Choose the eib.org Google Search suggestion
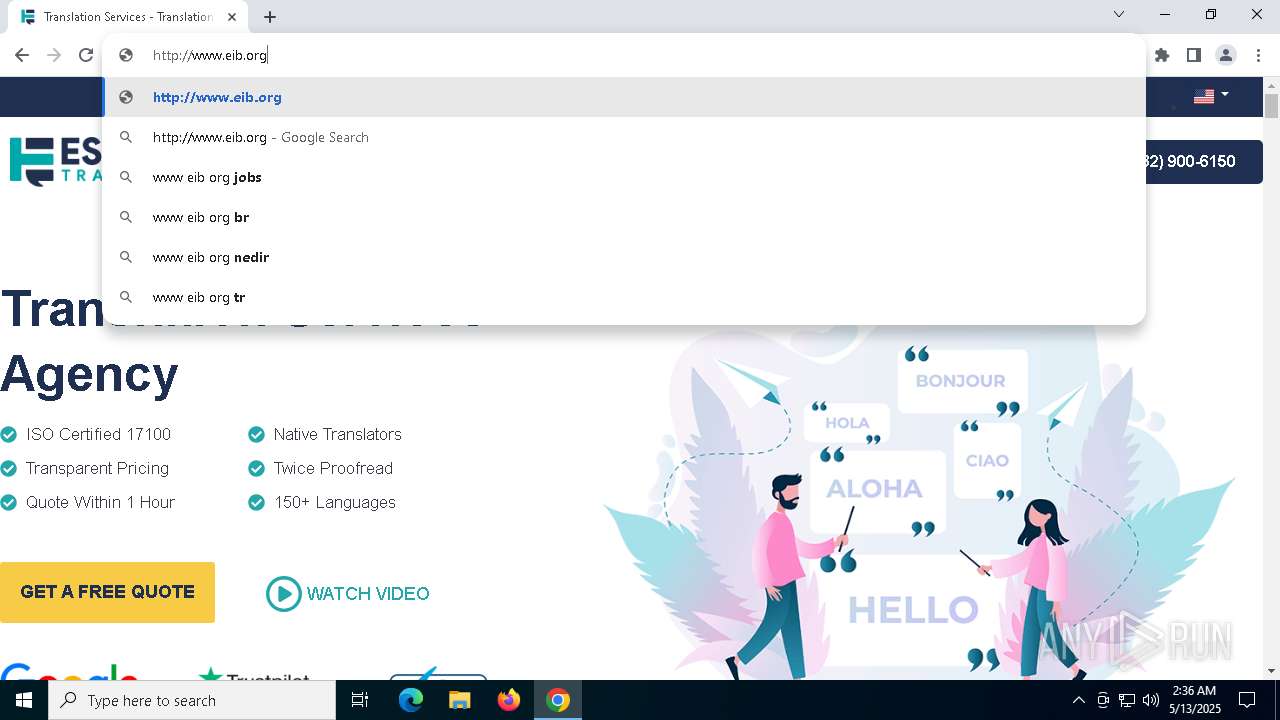The width and height of the screenshot is (1280, 720). [x=624, y=137]
